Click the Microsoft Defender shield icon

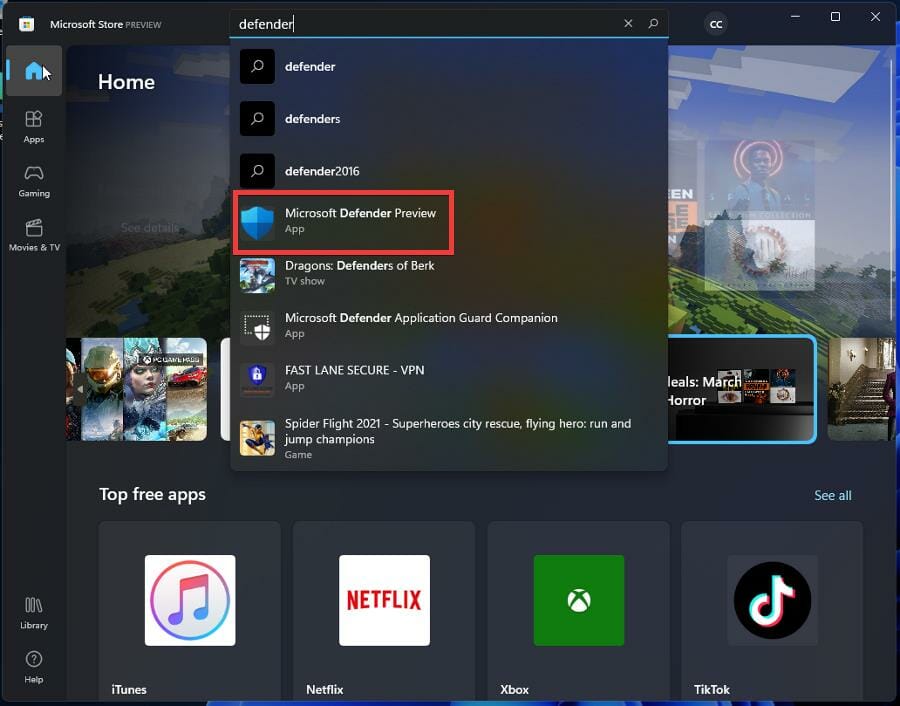pyautogui.click(x=257, y=223)
